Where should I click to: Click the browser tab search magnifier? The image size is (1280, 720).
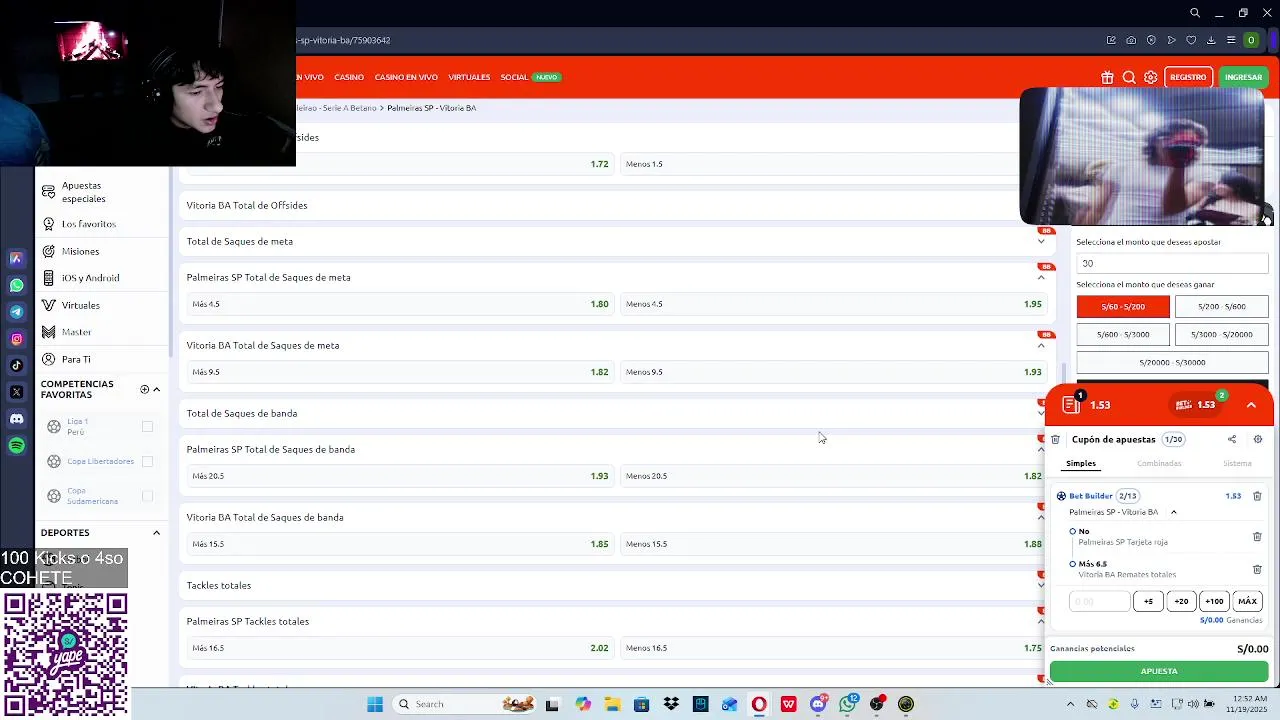click(1195, 13)
